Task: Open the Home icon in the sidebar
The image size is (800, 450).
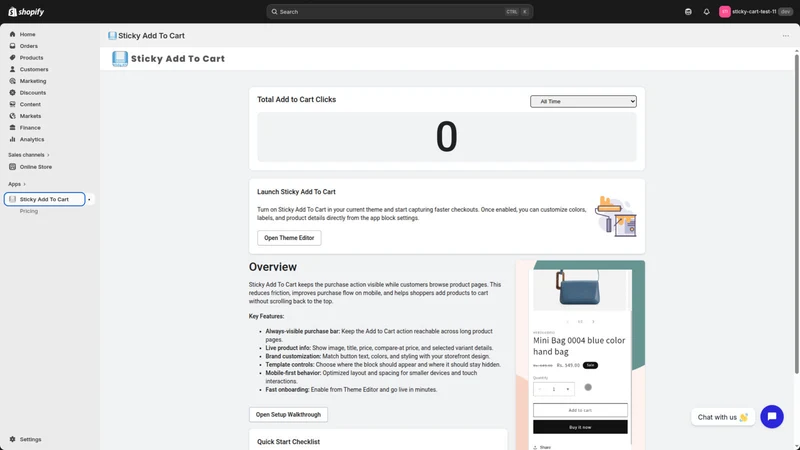Action: point(12,34)
